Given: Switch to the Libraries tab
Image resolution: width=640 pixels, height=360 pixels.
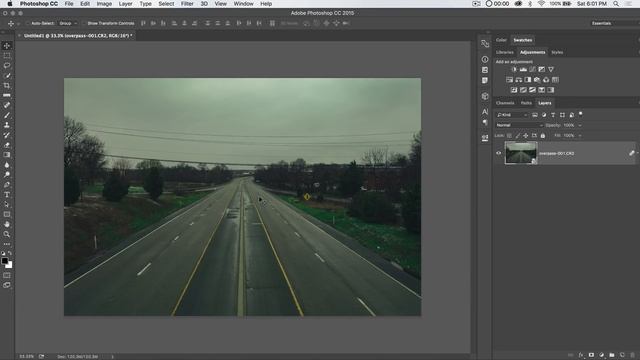Looking at the screenshot, I should pos(504,52).
